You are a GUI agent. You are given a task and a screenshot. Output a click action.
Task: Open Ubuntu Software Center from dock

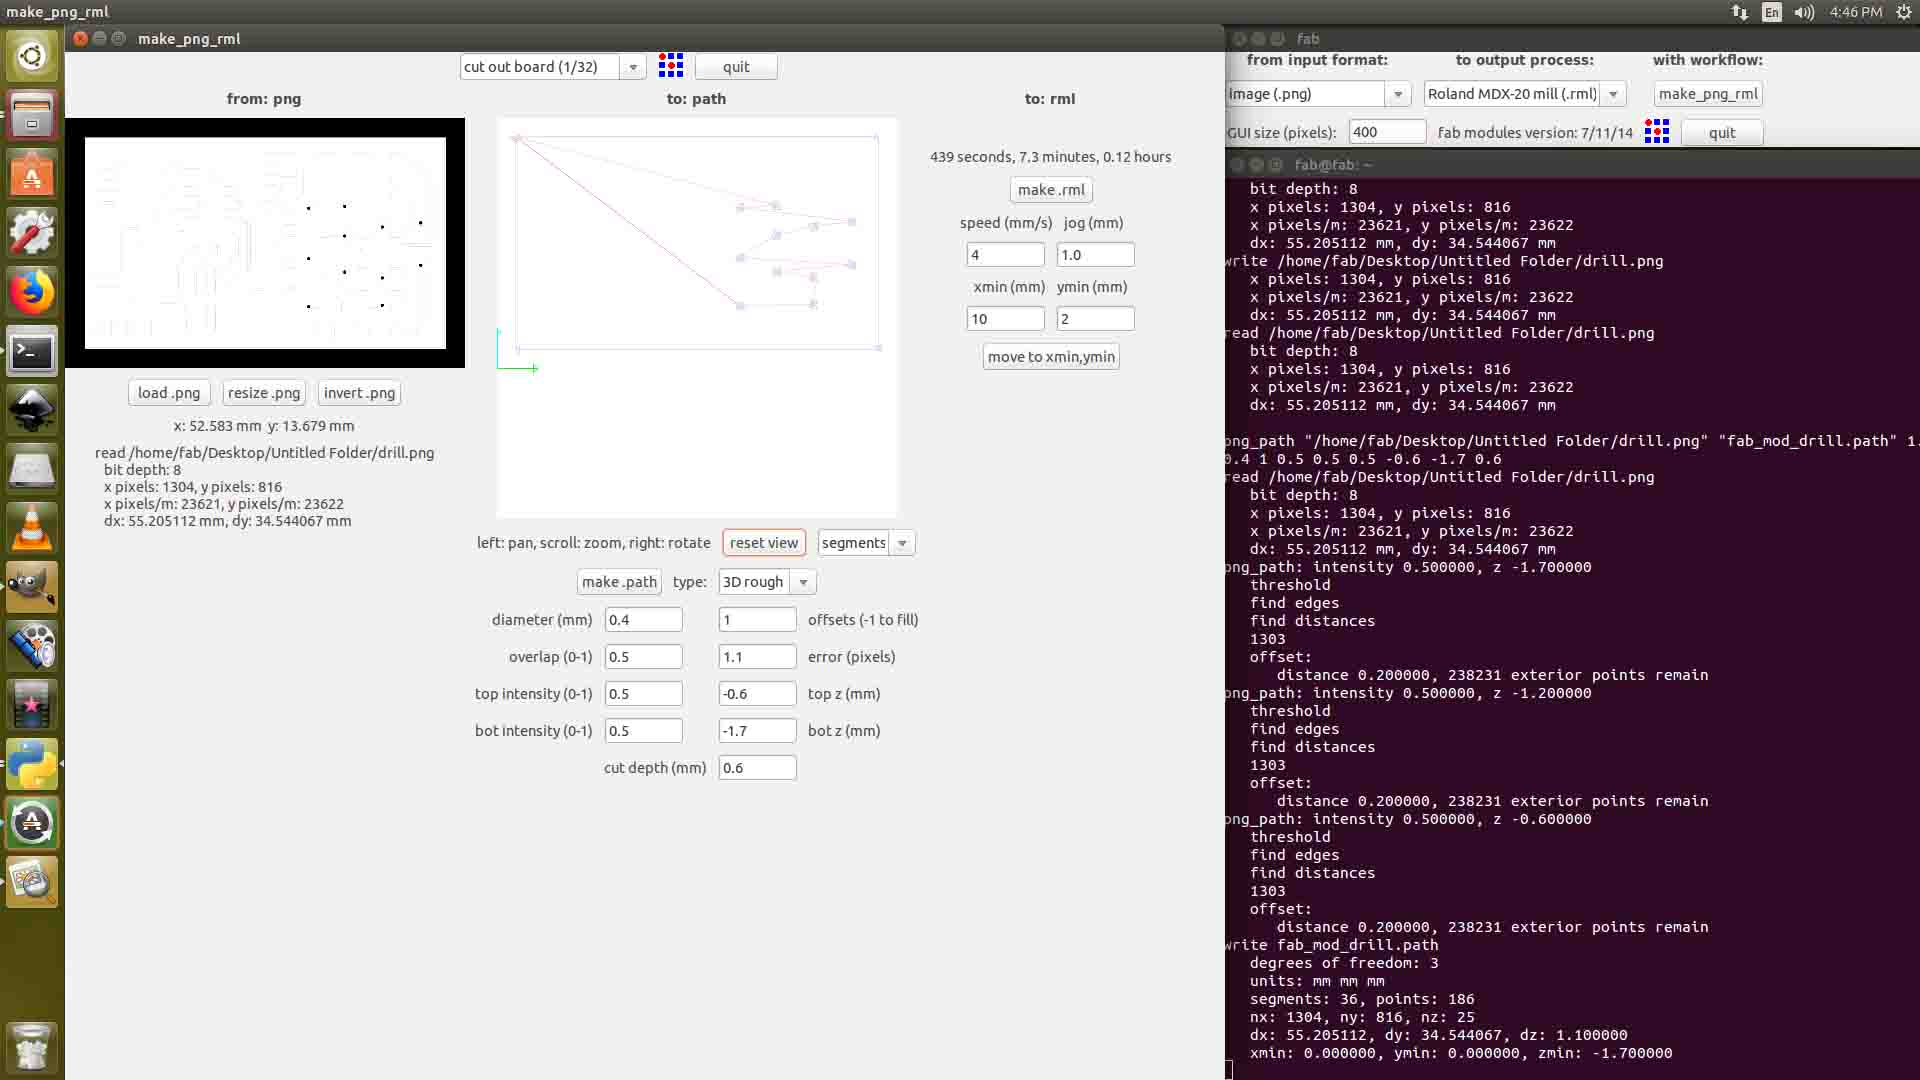tap(32, 175)
